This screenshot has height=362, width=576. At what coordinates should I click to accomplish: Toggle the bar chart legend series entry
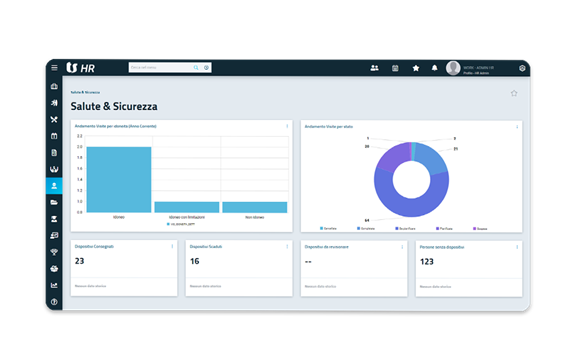(181, 224)
